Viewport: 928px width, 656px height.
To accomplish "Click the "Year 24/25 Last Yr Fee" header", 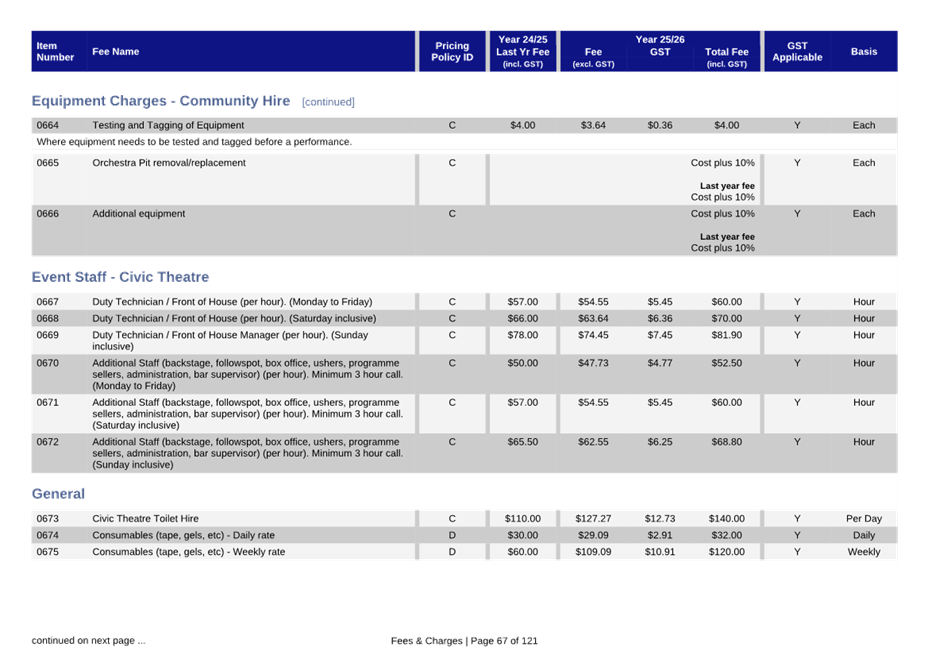I will (x=523, y=52).
